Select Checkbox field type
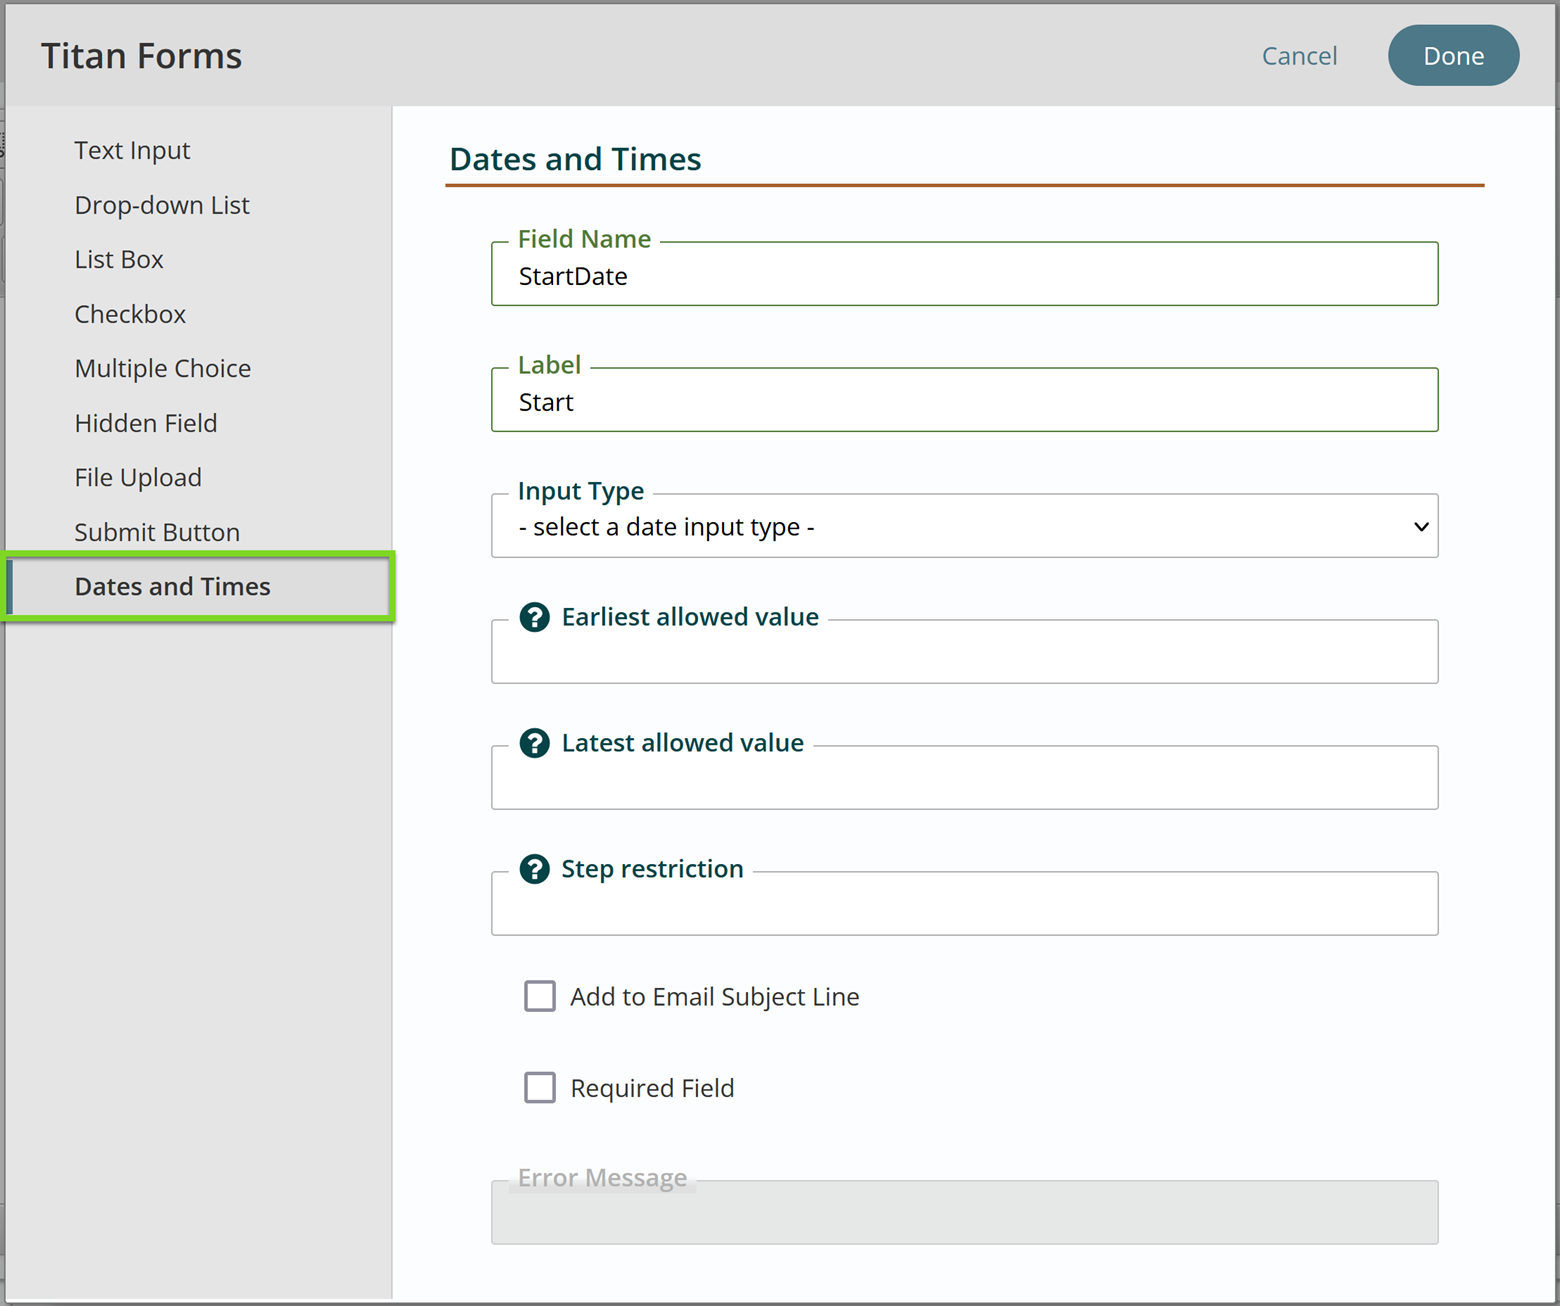This screenshot has width=1560, height=1306. coord(130,314)
